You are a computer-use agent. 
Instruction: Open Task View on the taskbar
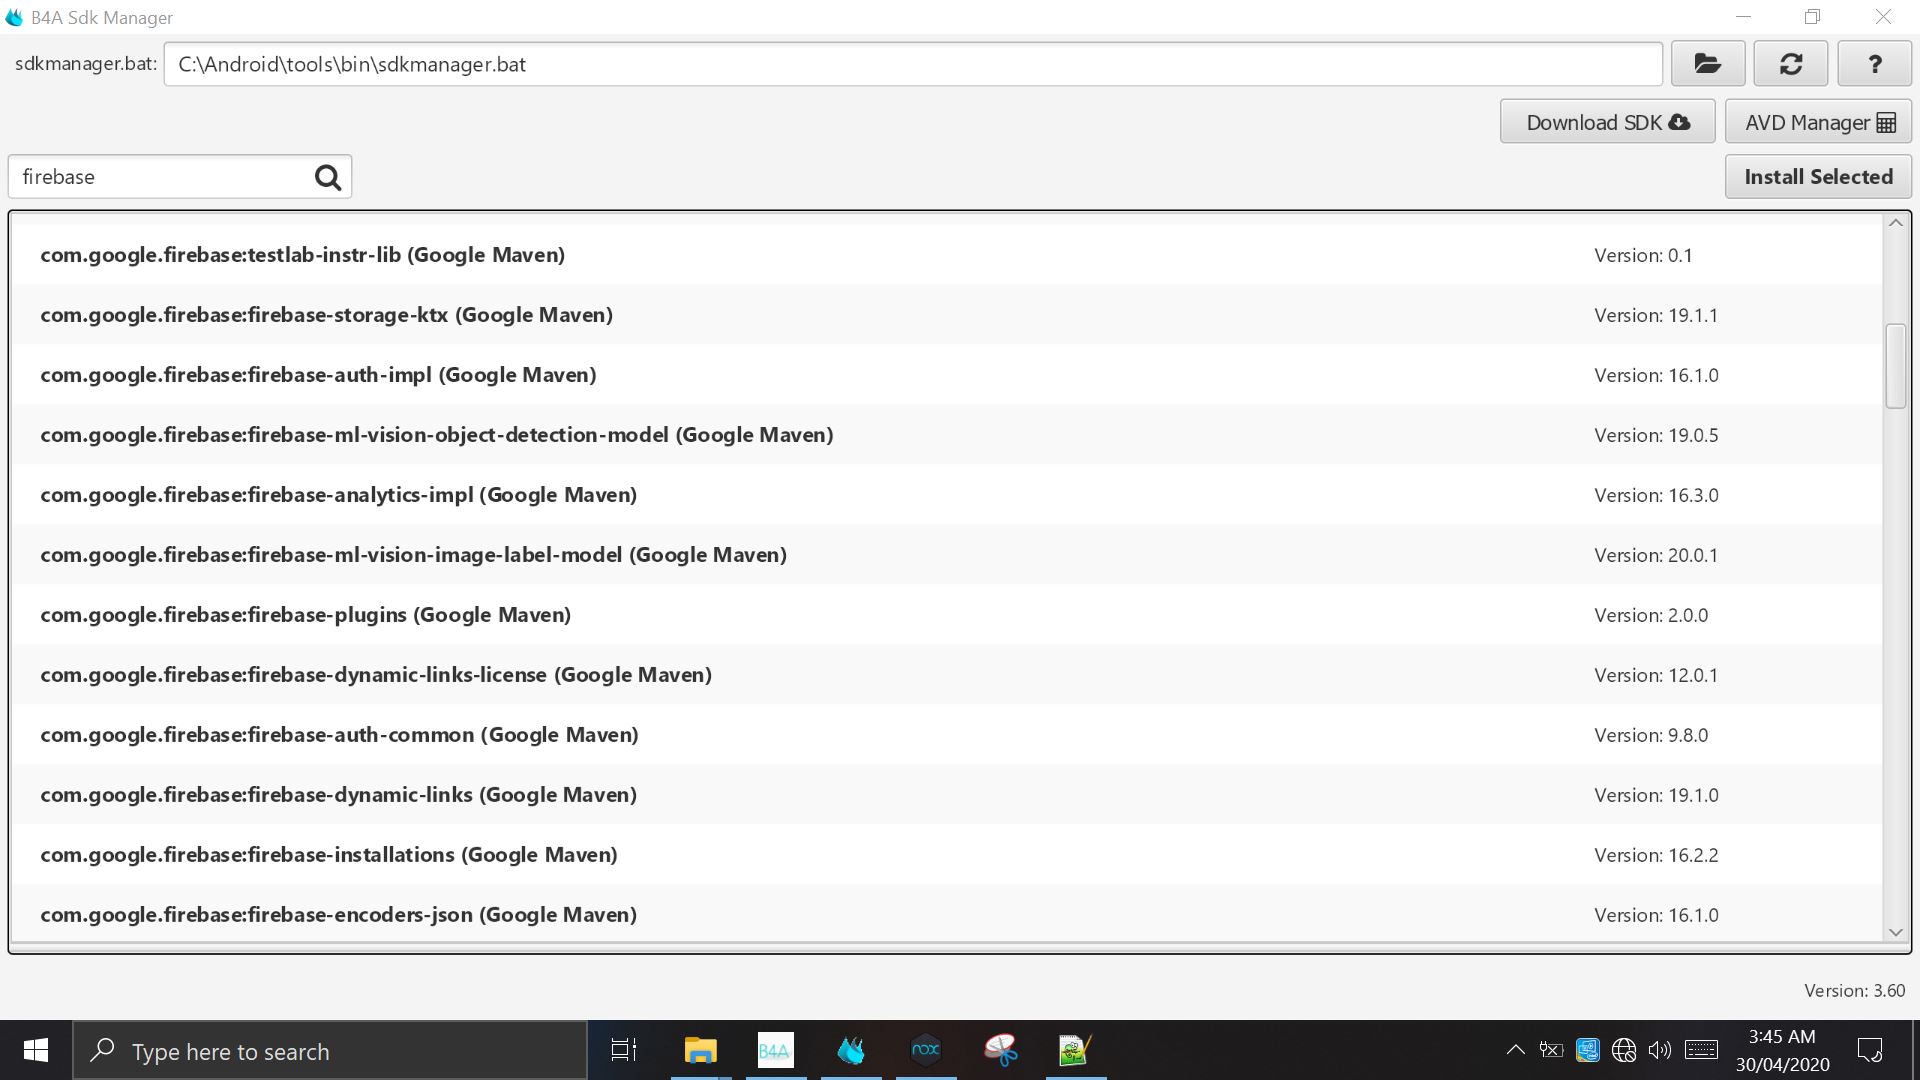coord(624,1050)
